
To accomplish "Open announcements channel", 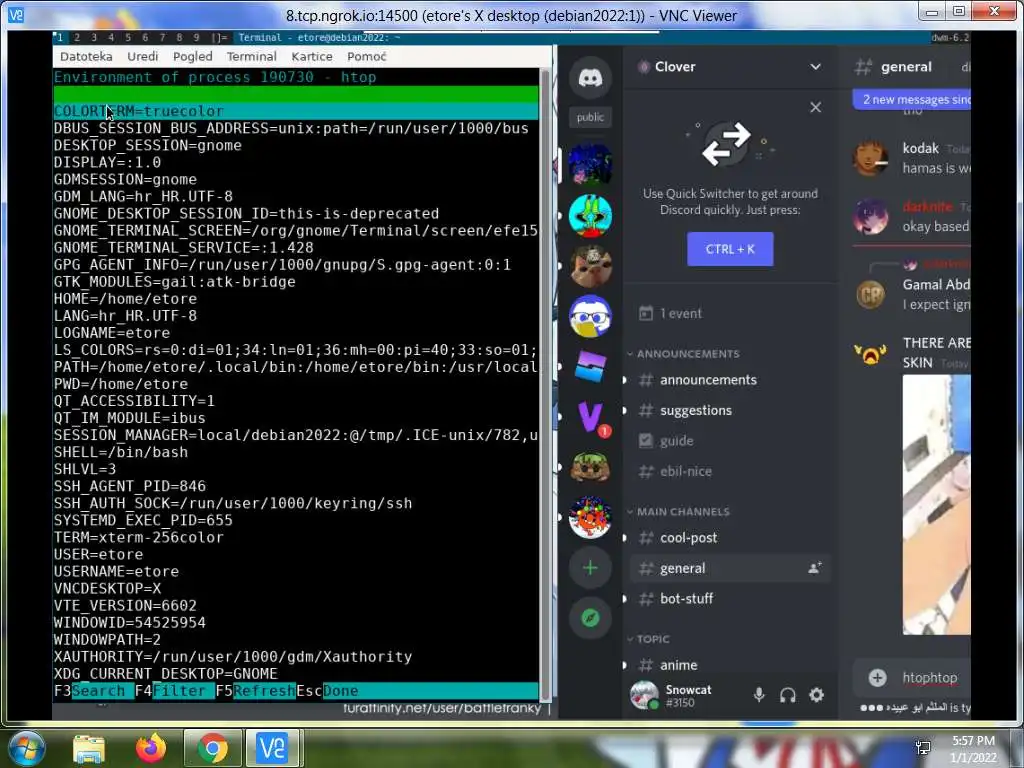I will click(x=728, y=380).
